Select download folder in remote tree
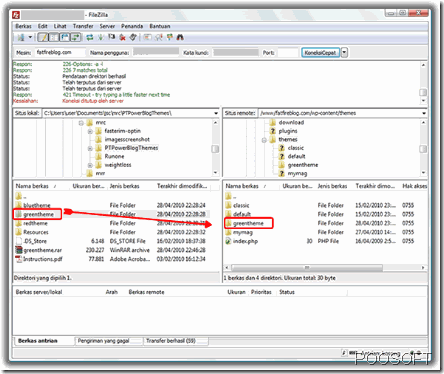Screen dimensions: 444x374 point(291,123)
